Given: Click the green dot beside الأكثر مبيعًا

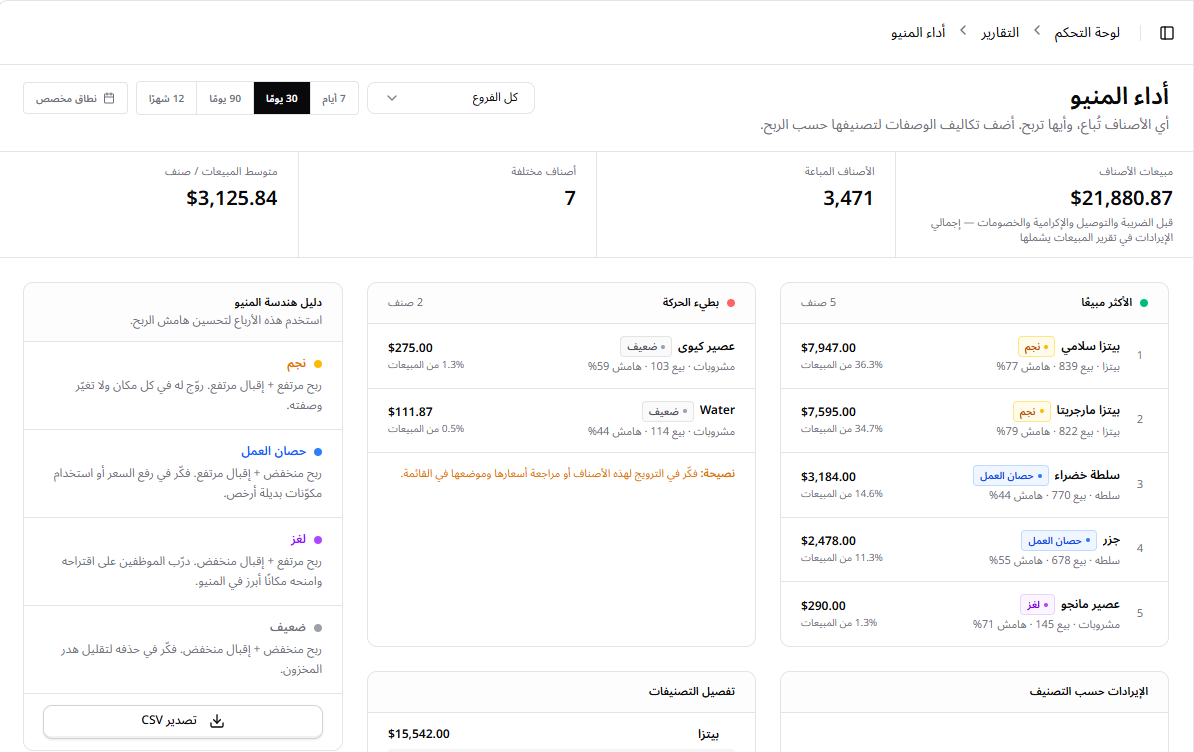Looking at the screenshot, I should click(x=1144, y=303).
